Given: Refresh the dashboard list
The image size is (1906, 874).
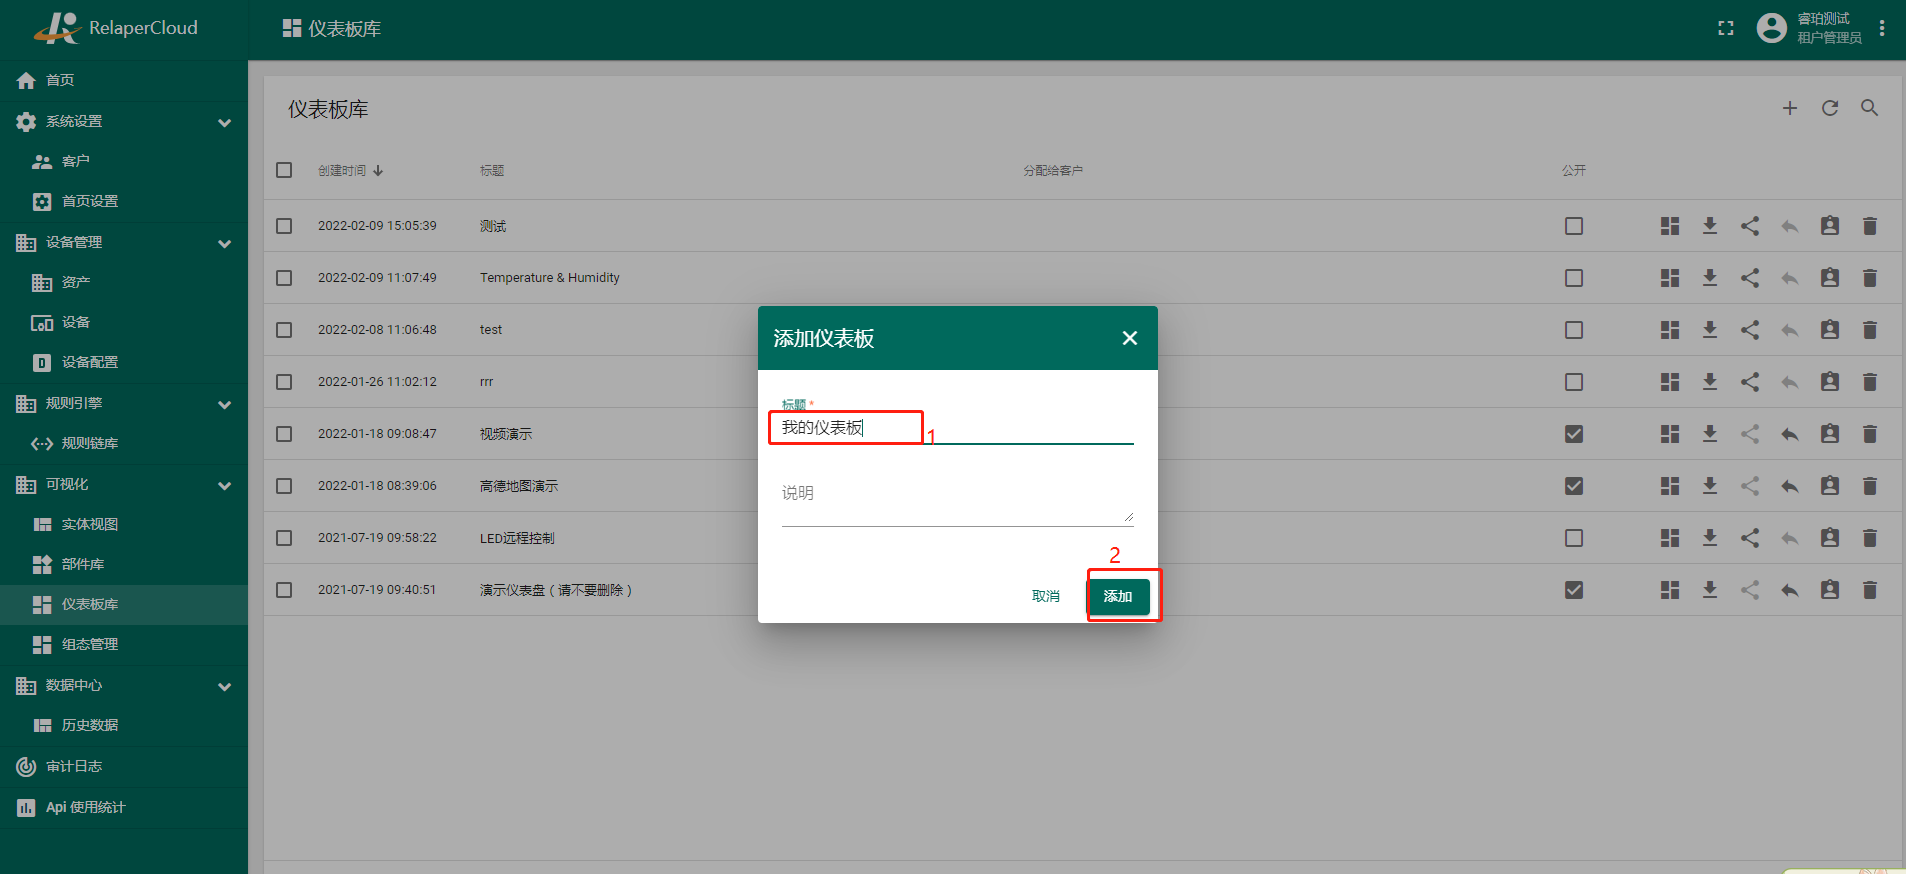Looking at the screenshot, I should [x=1830, y=108].
